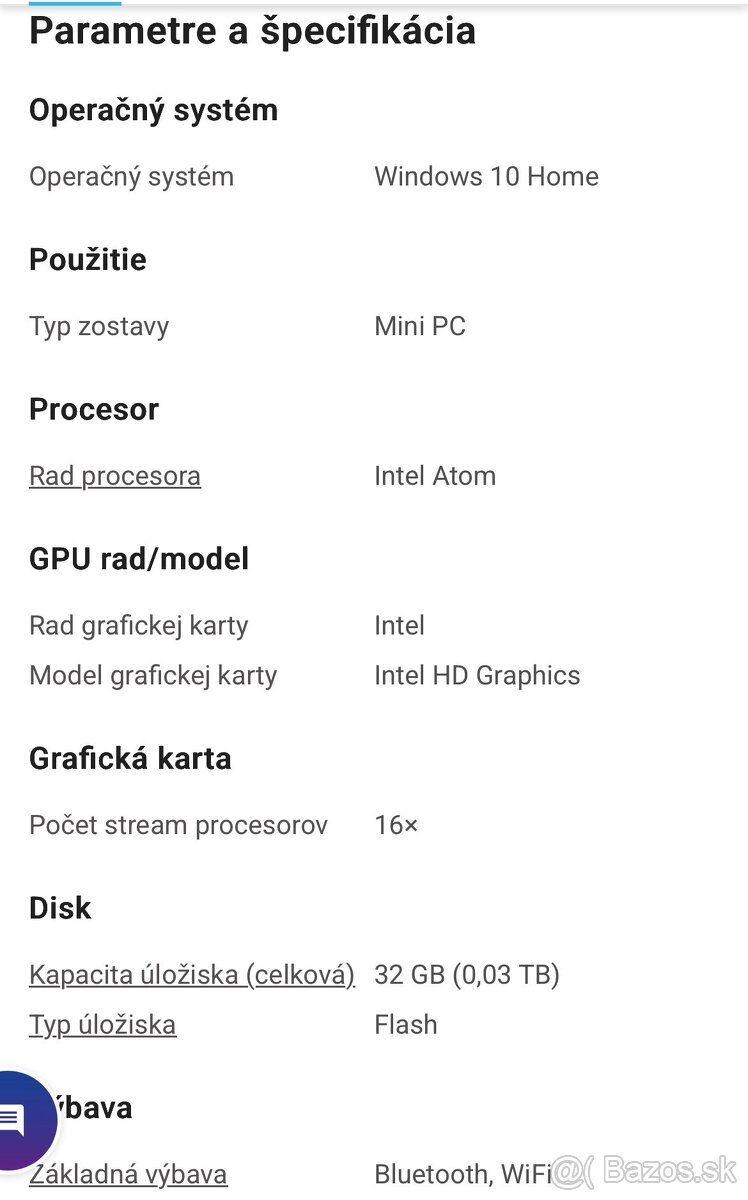Click the "Parametre a špecifikácia" heading
The width and height of the screenshot is (748, 1200).
click(252, 31)
